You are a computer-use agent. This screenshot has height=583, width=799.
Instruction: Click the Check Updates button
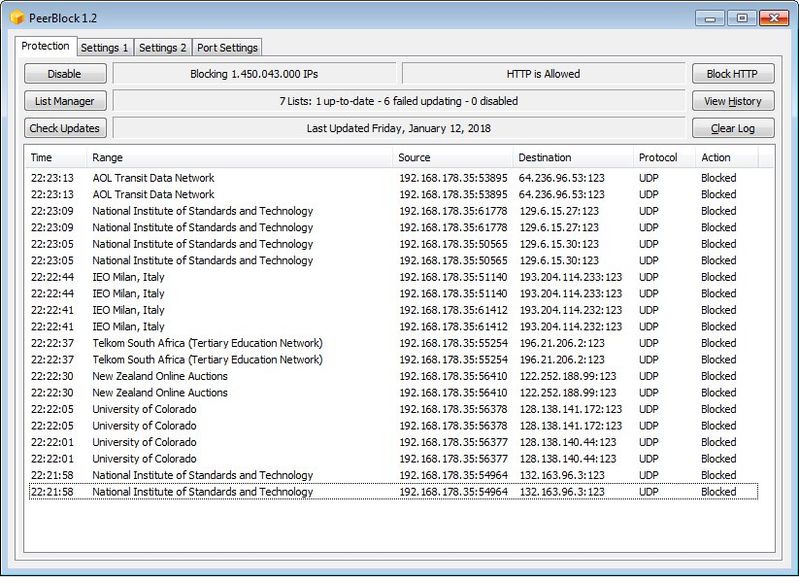65,128
